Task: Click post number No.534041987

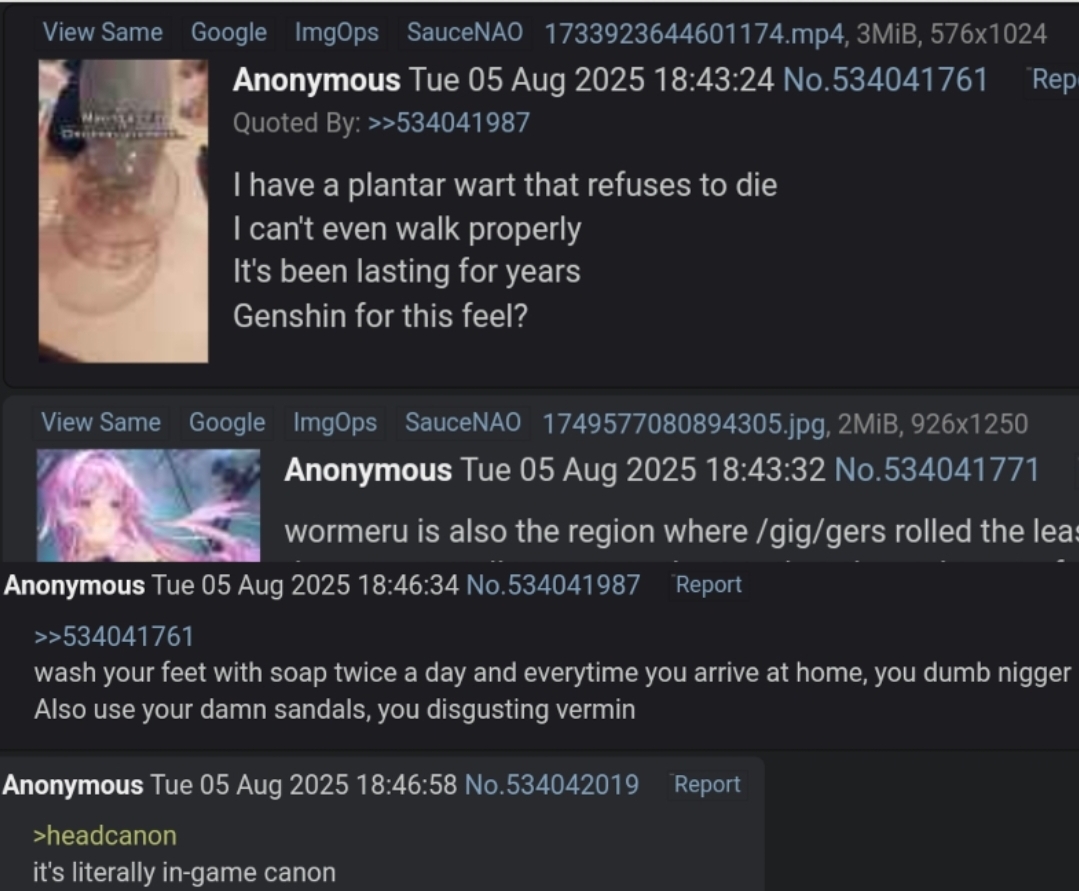Action: [553, 585]
